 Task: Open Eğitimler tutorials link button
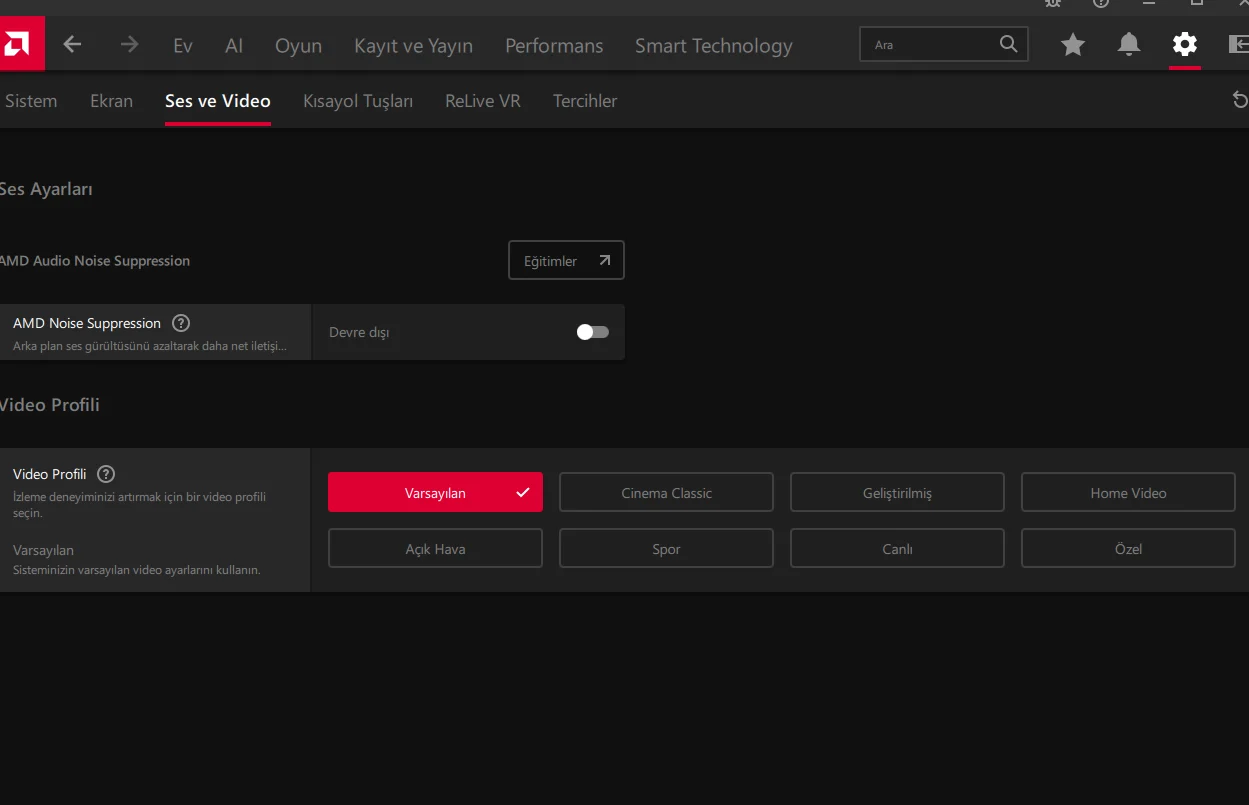pos(566,260)
